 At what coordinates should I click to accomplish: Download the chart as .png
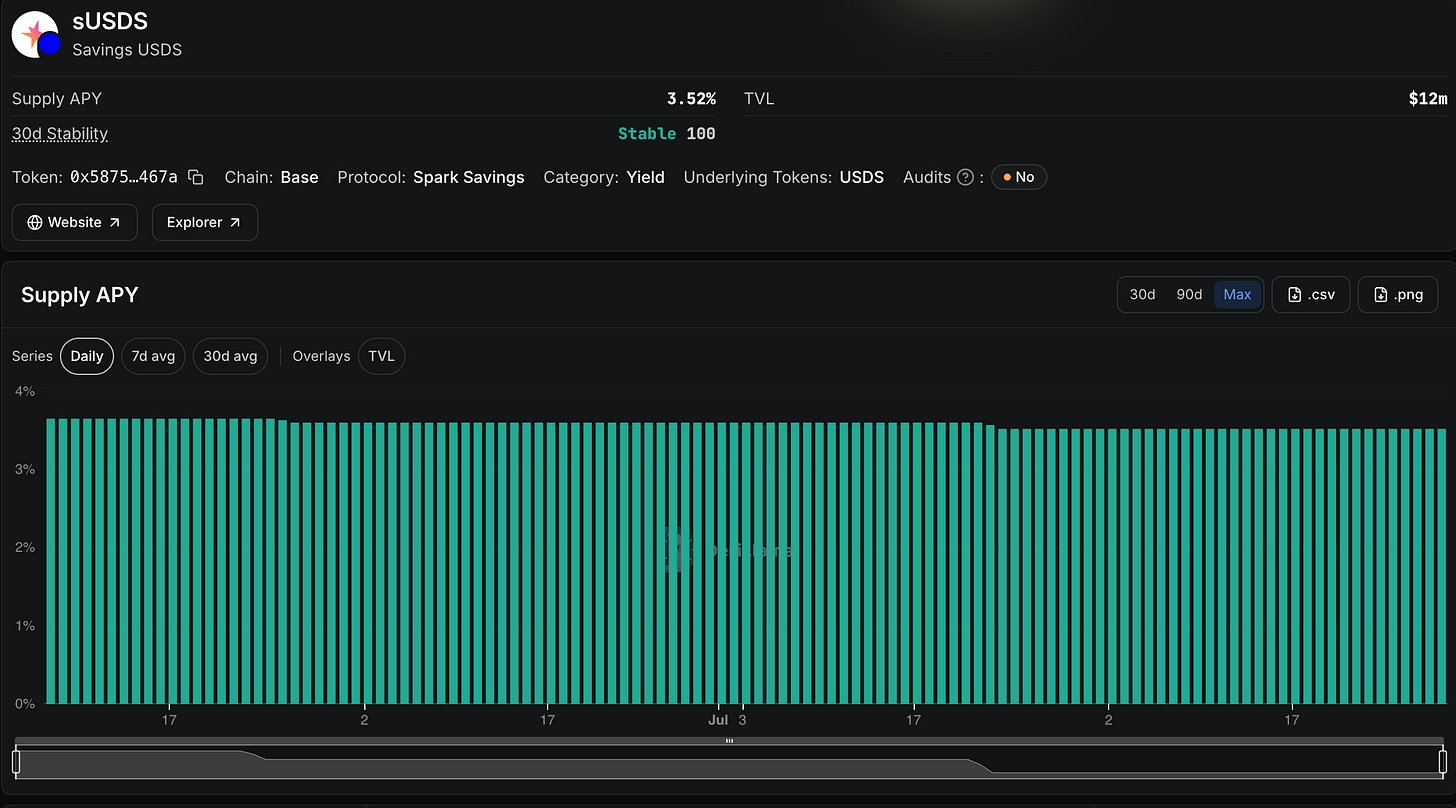[1398, 294]
